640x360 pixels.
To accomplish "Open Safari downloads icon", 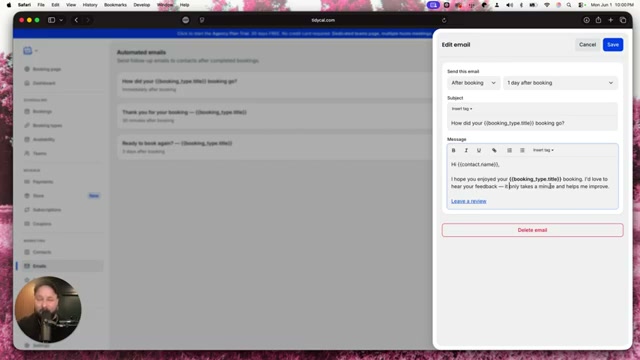I will (586, 20).
